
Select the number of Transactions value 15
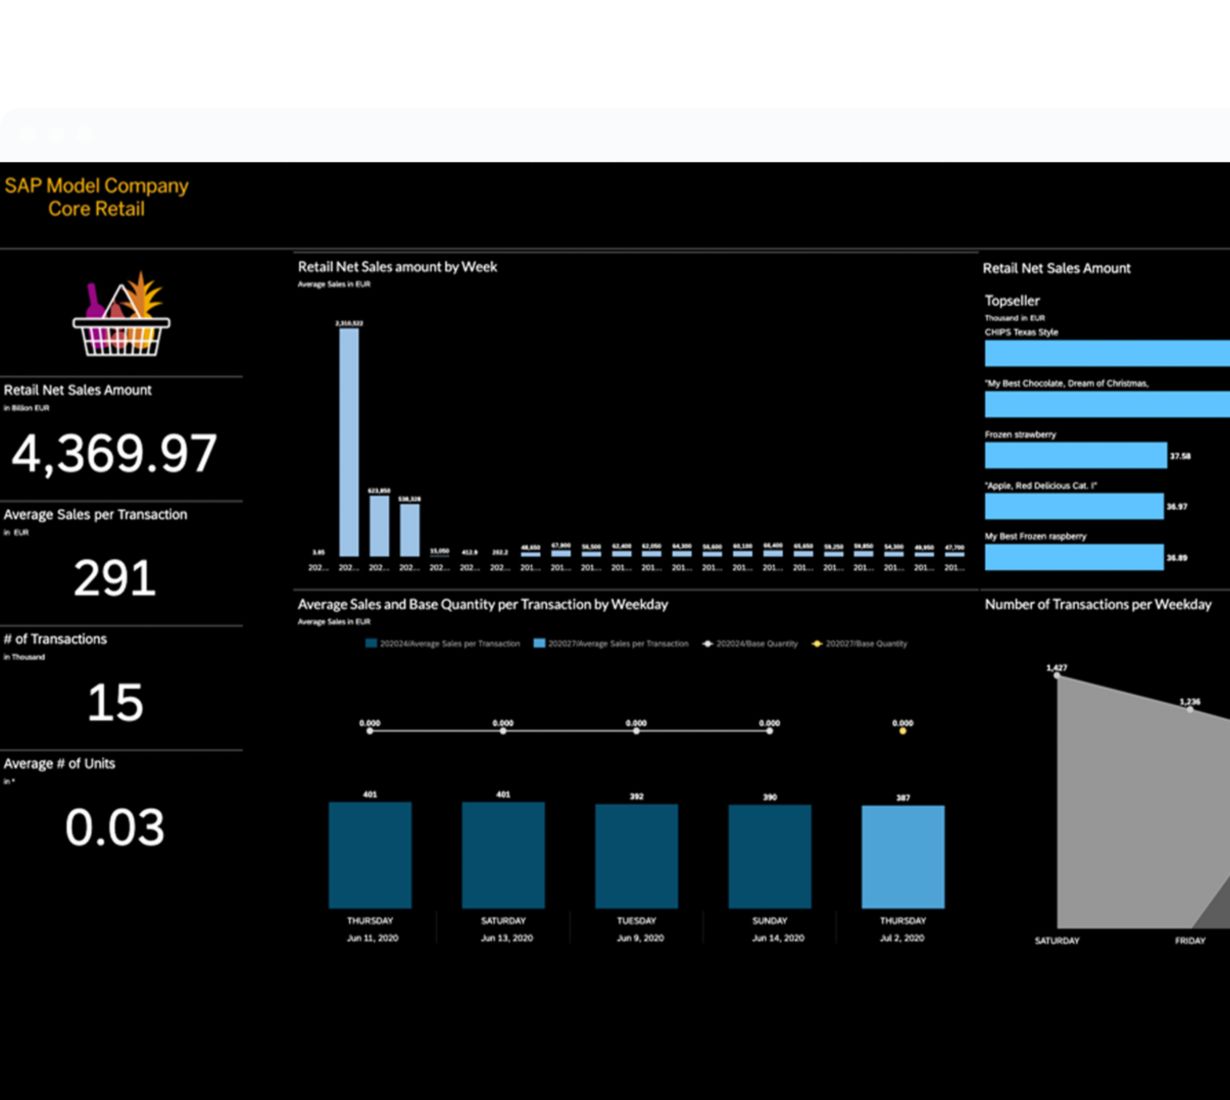coord(115,702)
